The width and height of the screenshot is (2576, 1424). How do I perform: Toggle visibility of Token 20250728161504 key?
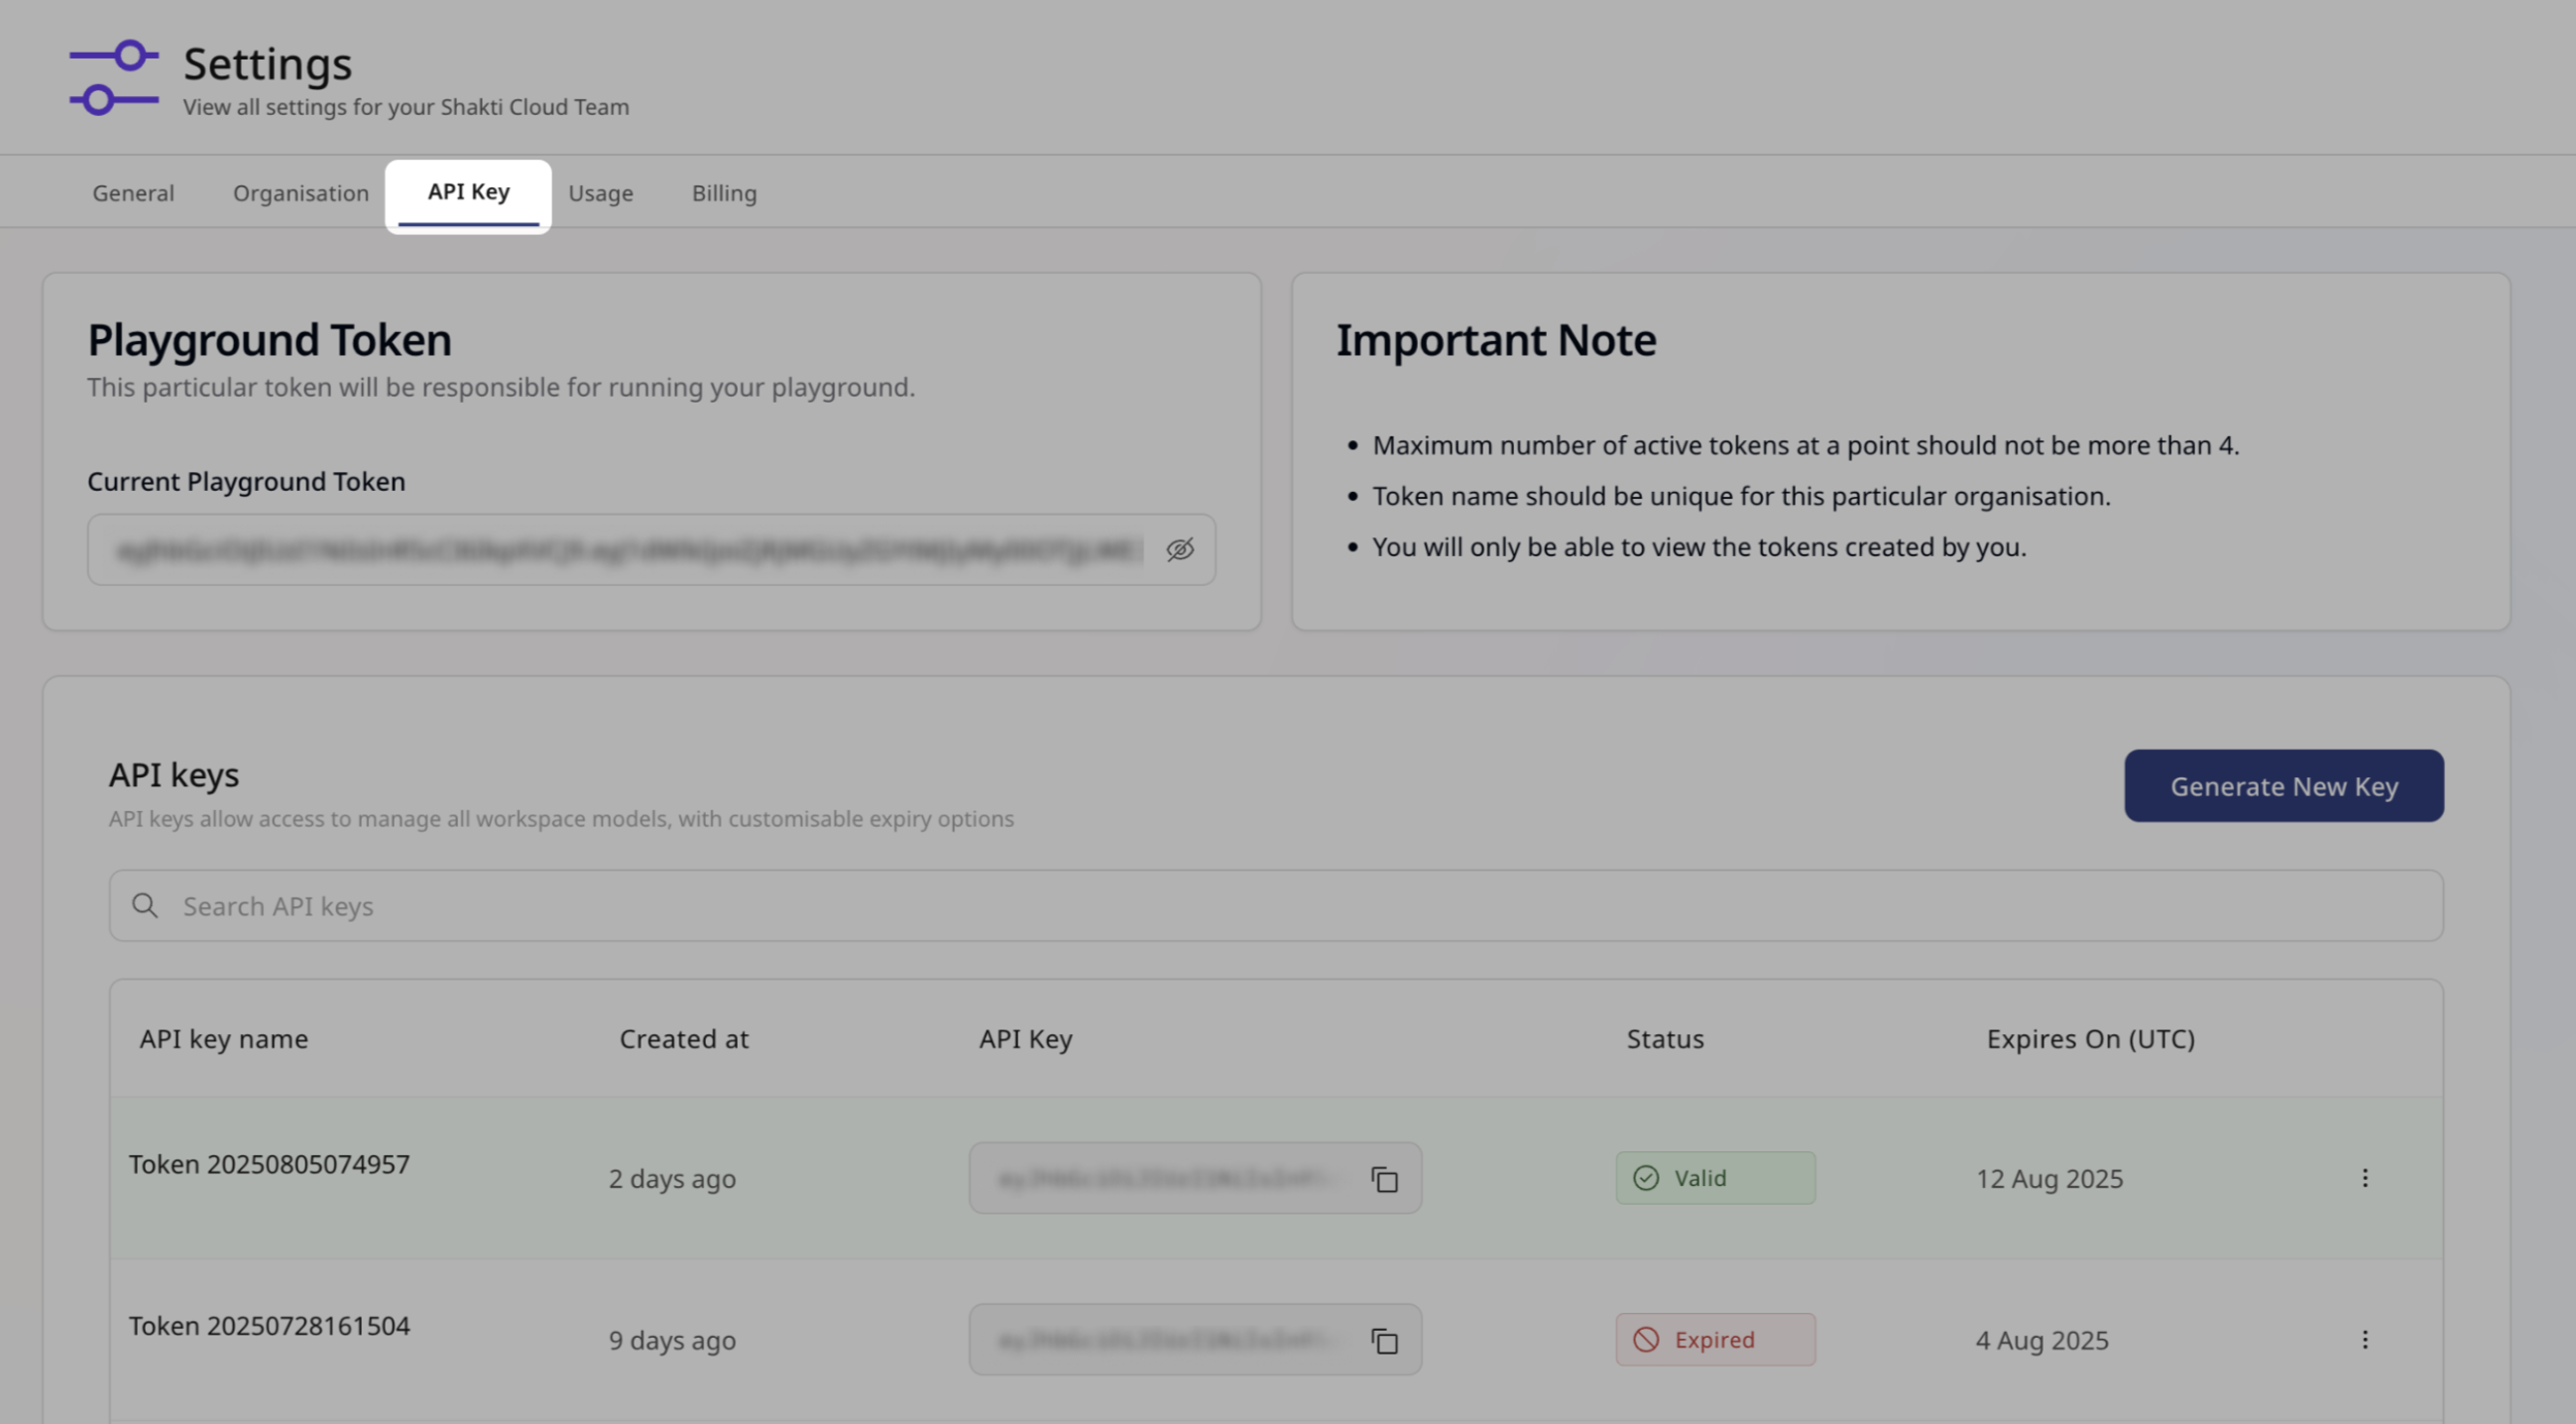point(1385,1340)
